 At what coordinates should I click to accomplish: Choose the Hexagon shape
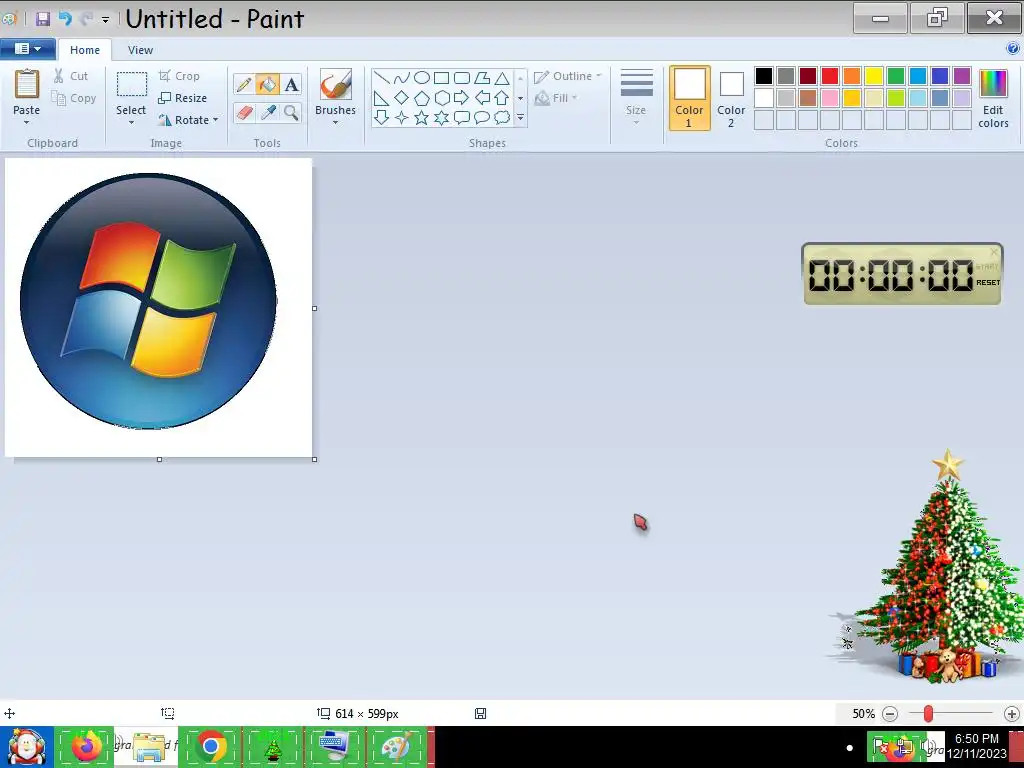click(441, 98)
